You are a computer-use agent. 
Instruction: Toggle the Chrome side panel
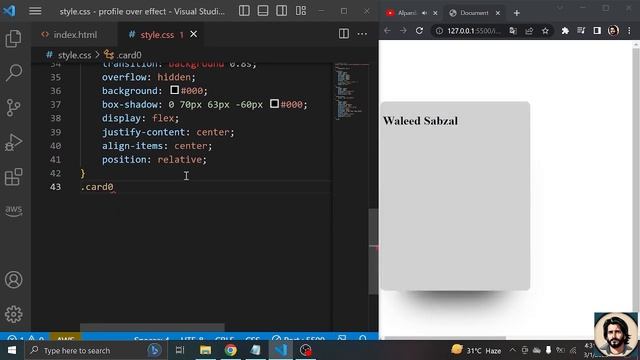(597, 31)
